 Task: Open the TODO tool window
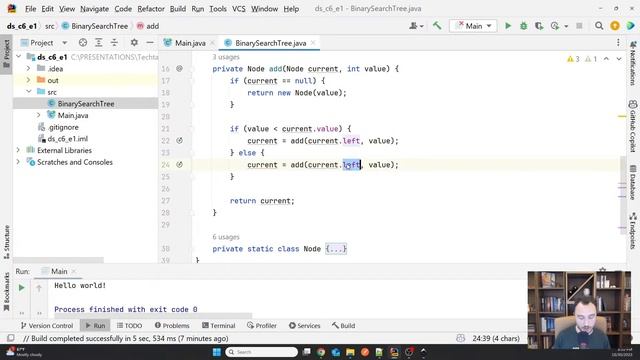pos(129,326)
